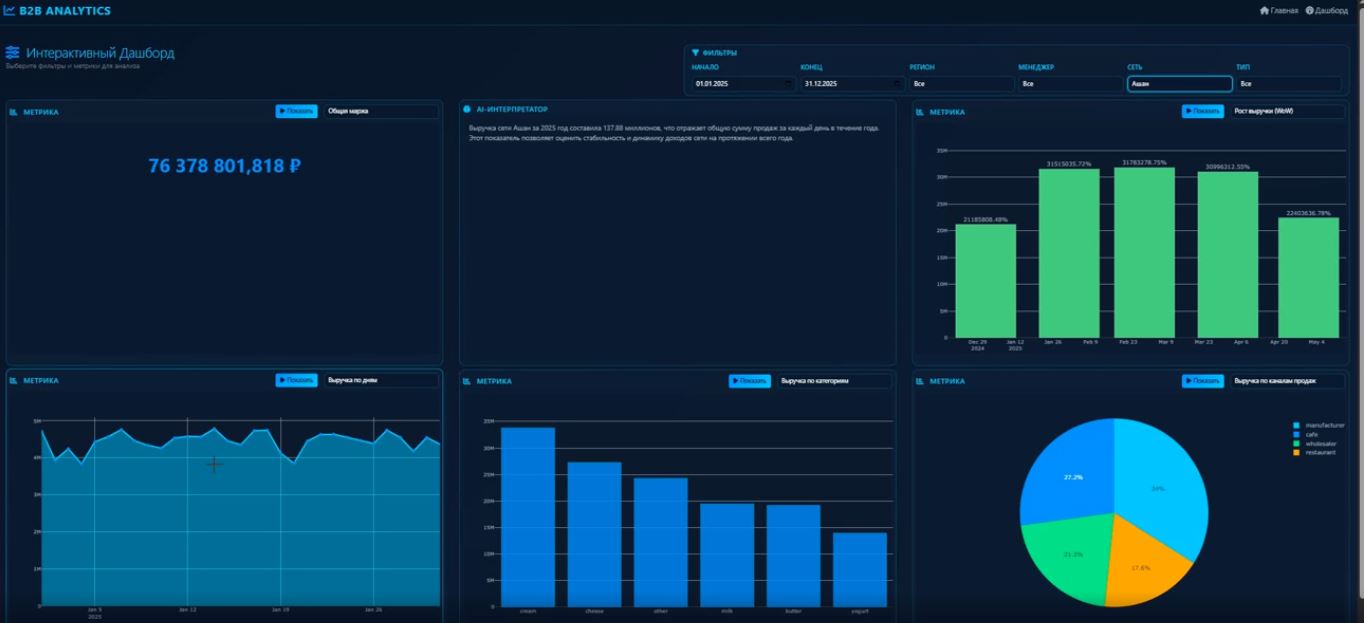The image size is (1364, 623).
Task: Click the funnel icon next to ФИЛЬТРЫ
Action: point(696,53)
